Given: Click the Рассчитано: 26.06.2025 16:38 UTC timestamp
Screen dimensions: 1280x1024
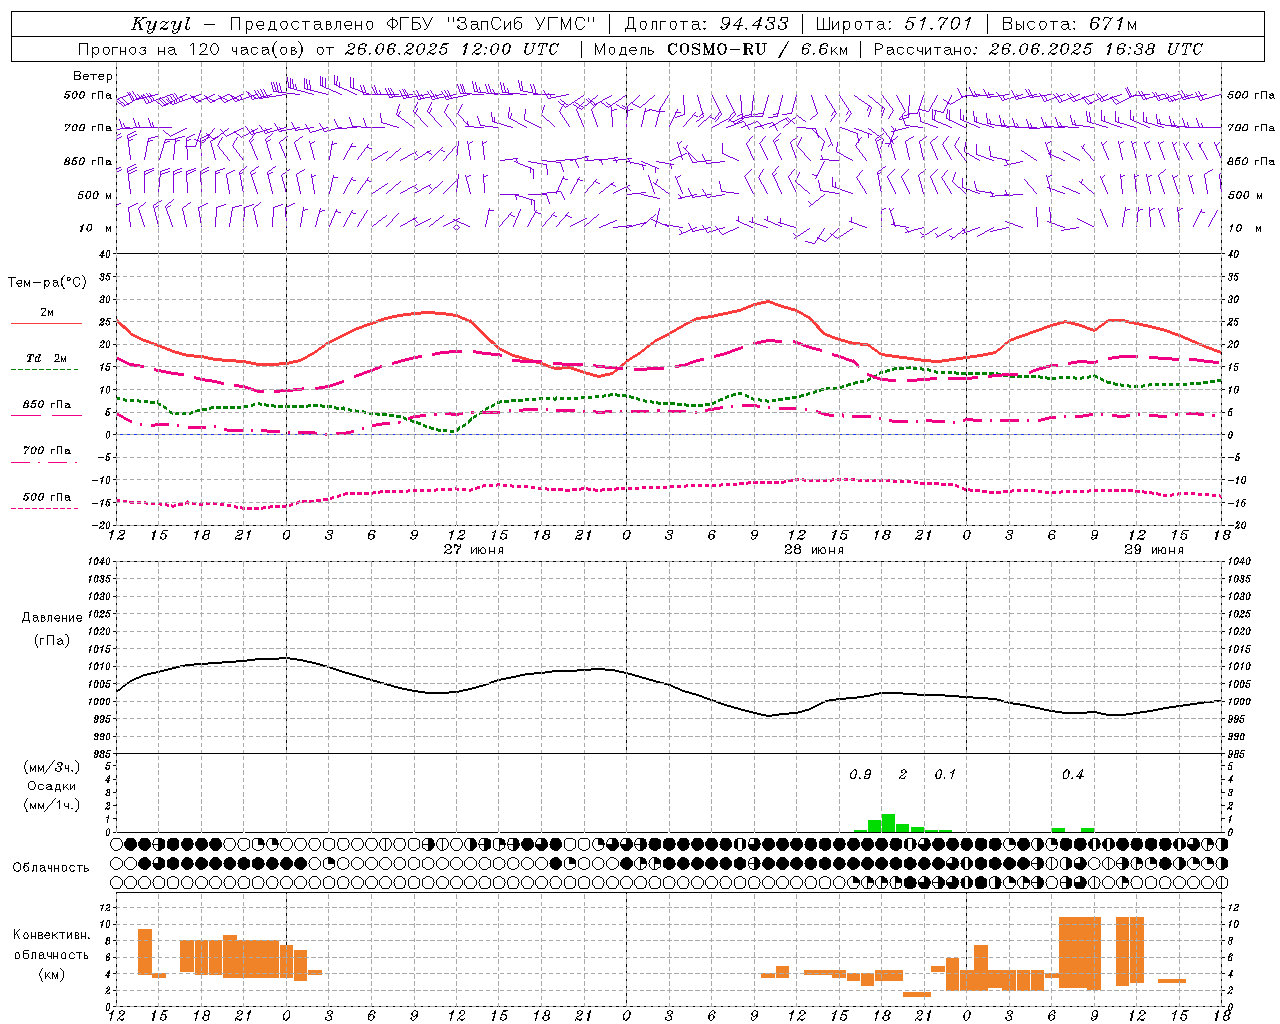Looking at the screenshot, I should (x=1038, y=49).
